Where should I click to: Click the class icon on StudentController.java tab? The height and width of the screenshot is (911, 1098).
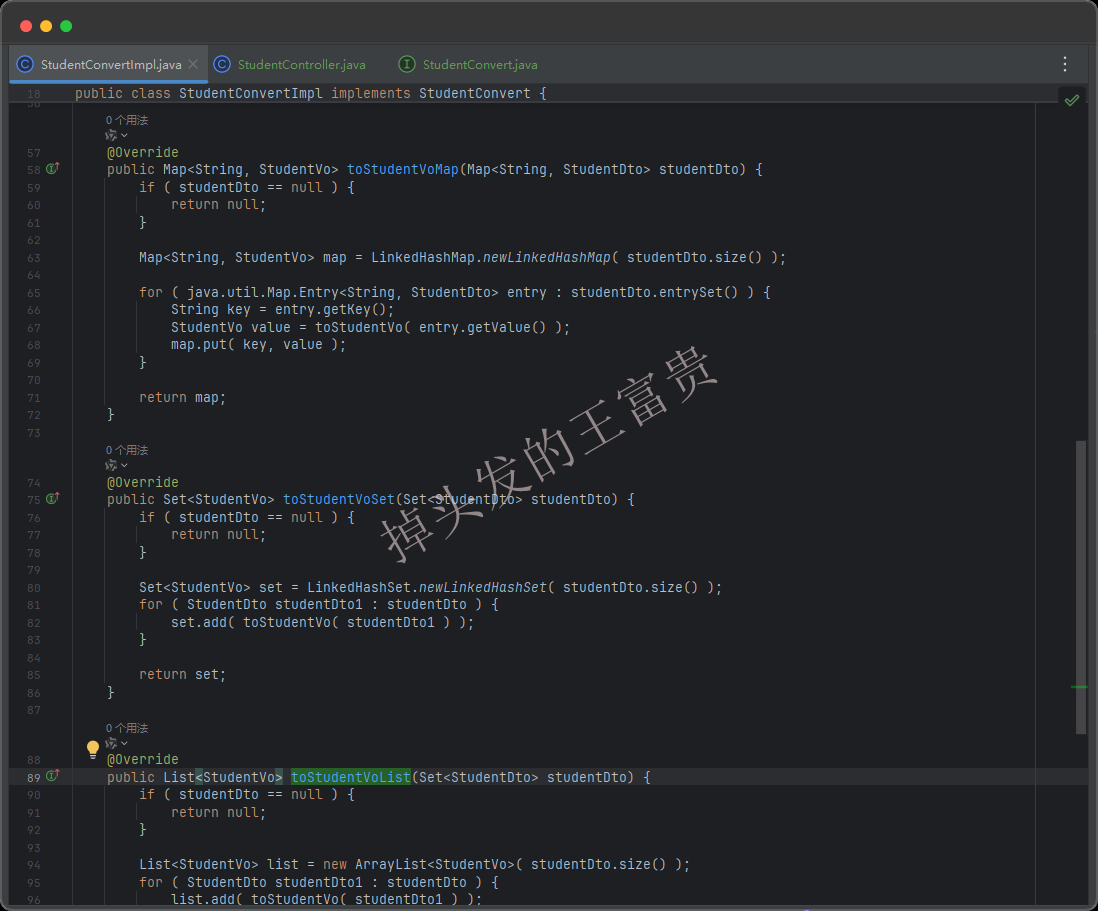(x=222, y=64)
